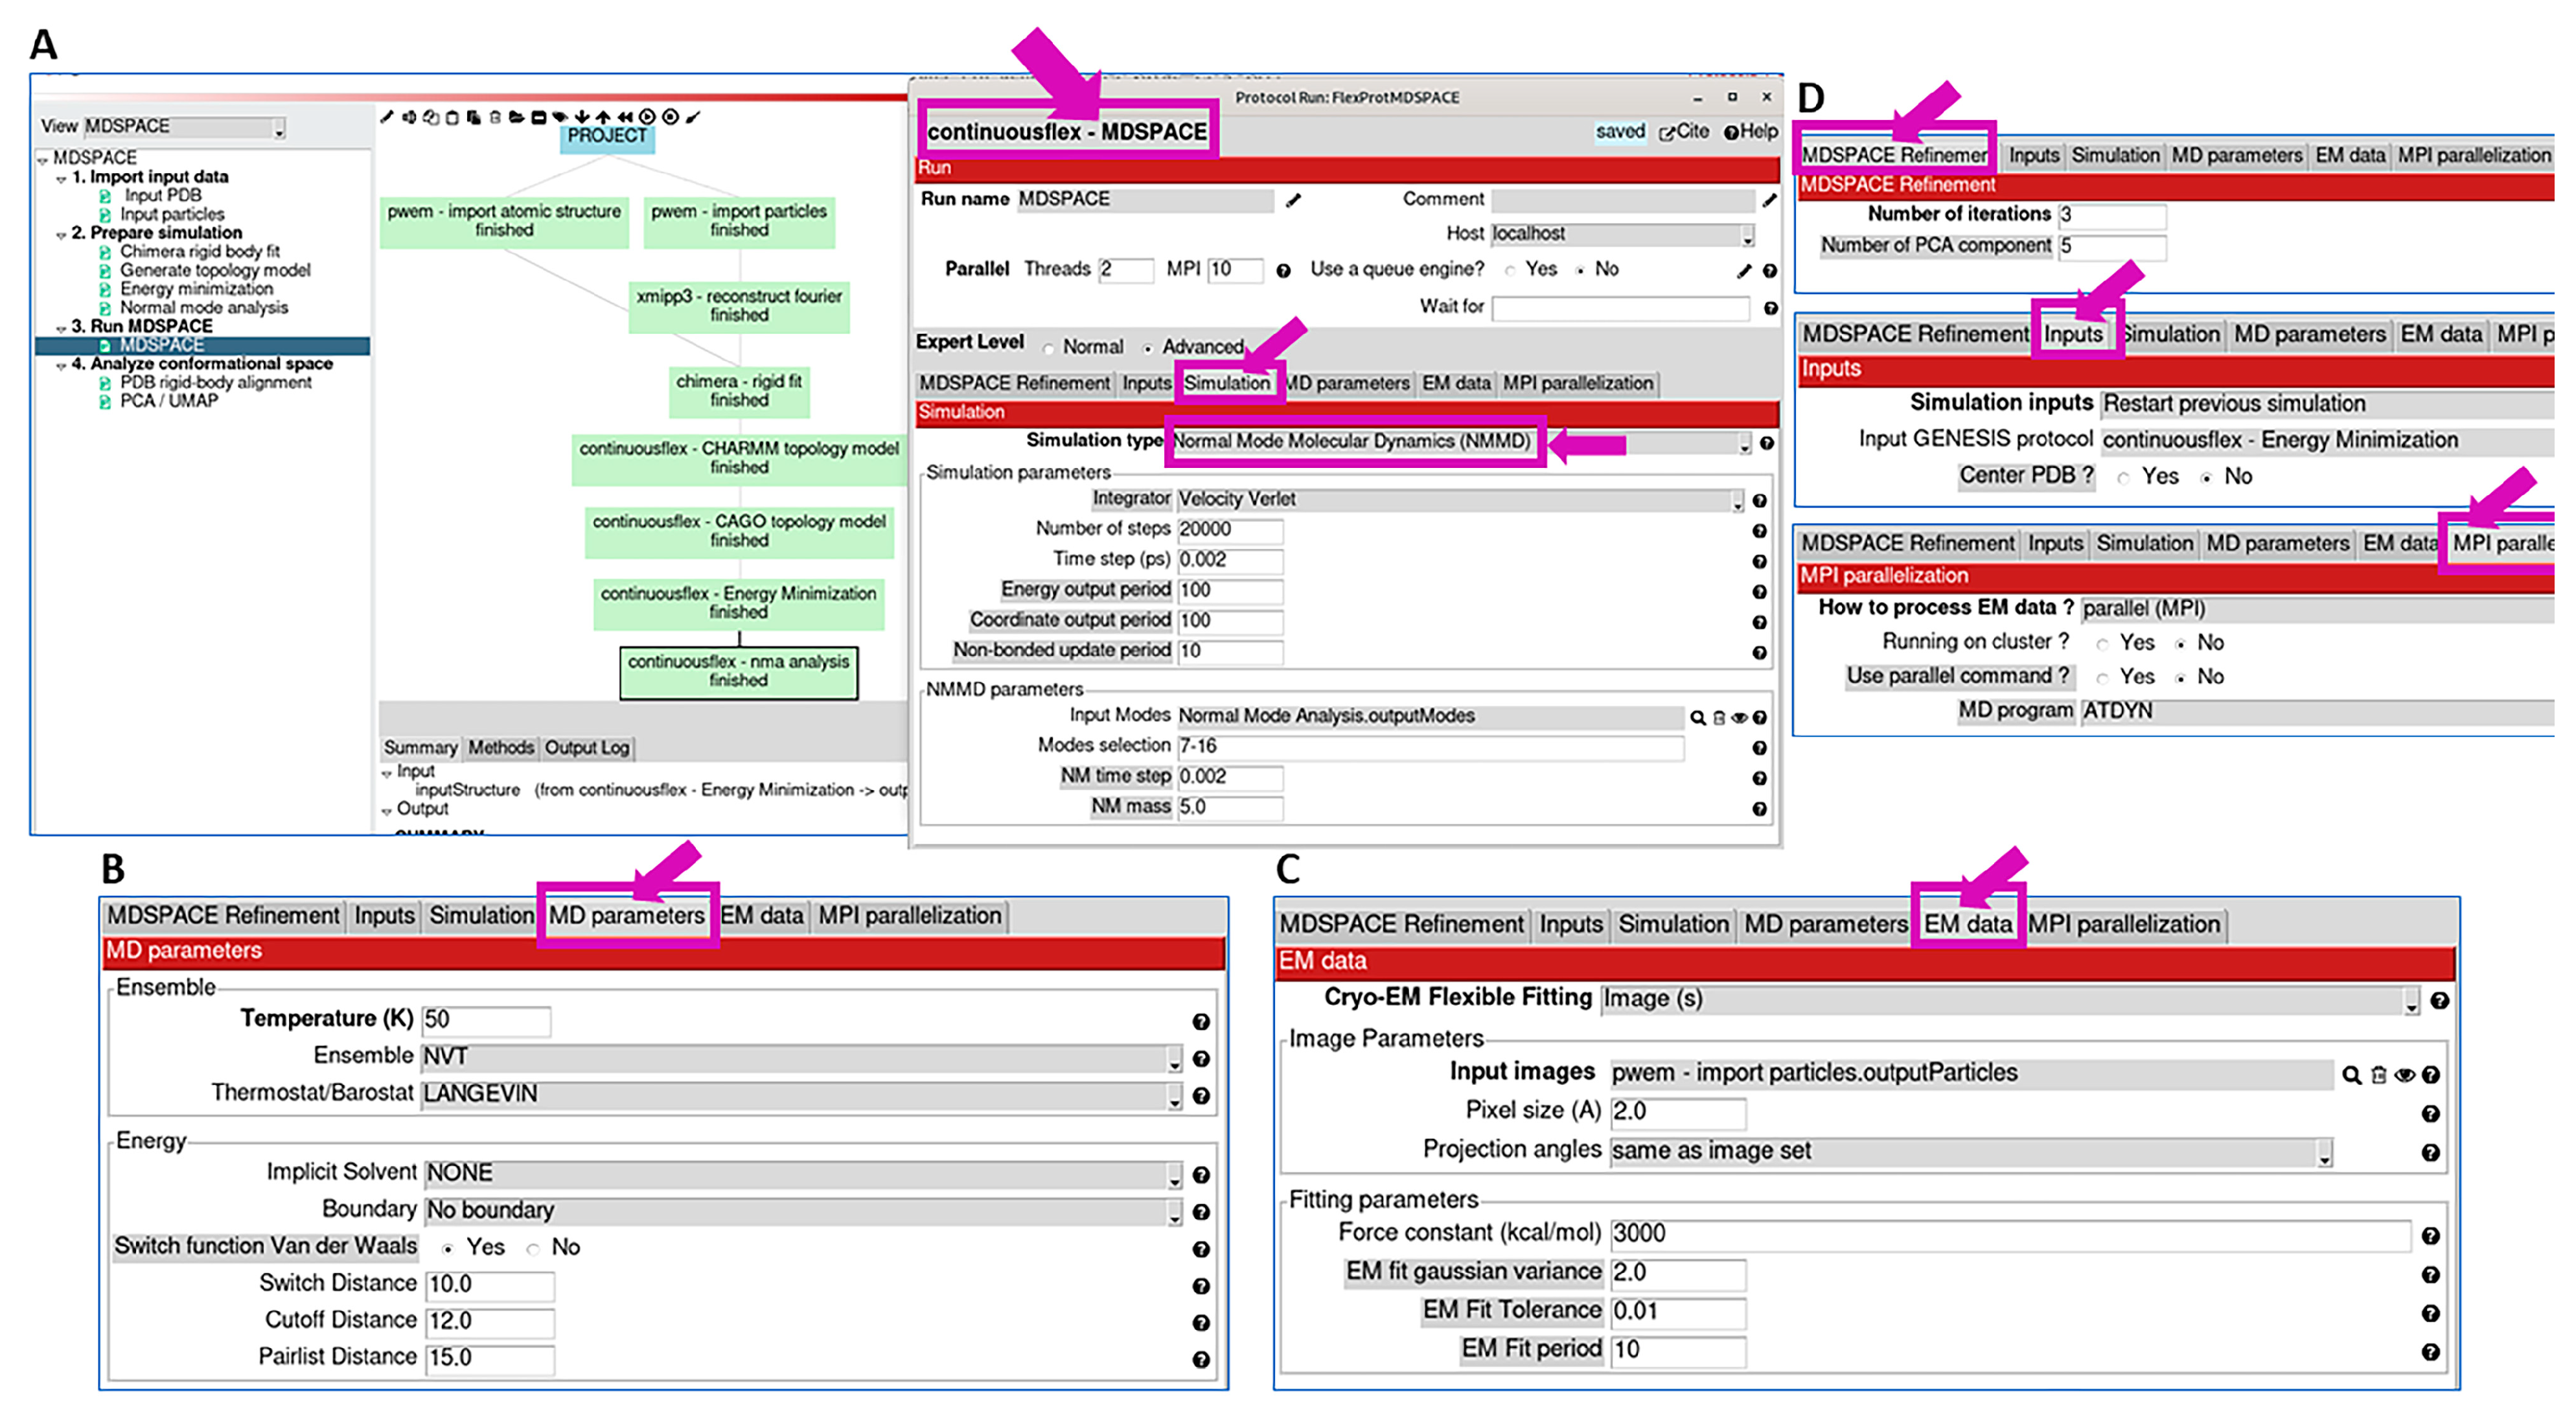Click the downward arrow icon in workflow toolbar
This screenshot has width=2576, height=1409.
(582, 118)
